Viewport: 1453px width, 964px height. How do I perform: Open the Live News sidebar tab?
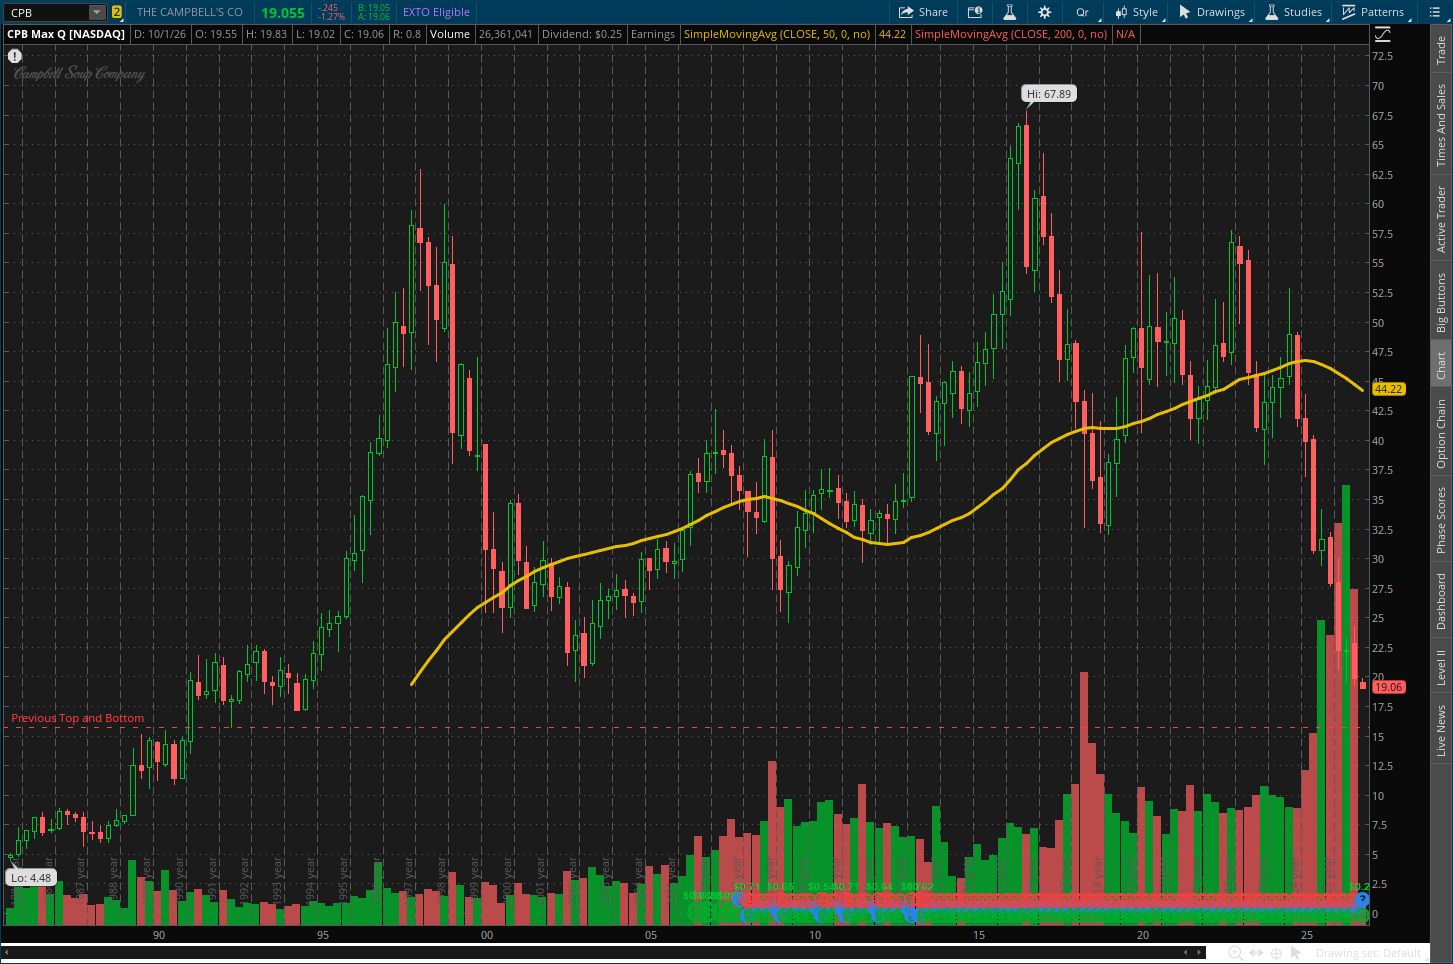tap(1441, 731)
